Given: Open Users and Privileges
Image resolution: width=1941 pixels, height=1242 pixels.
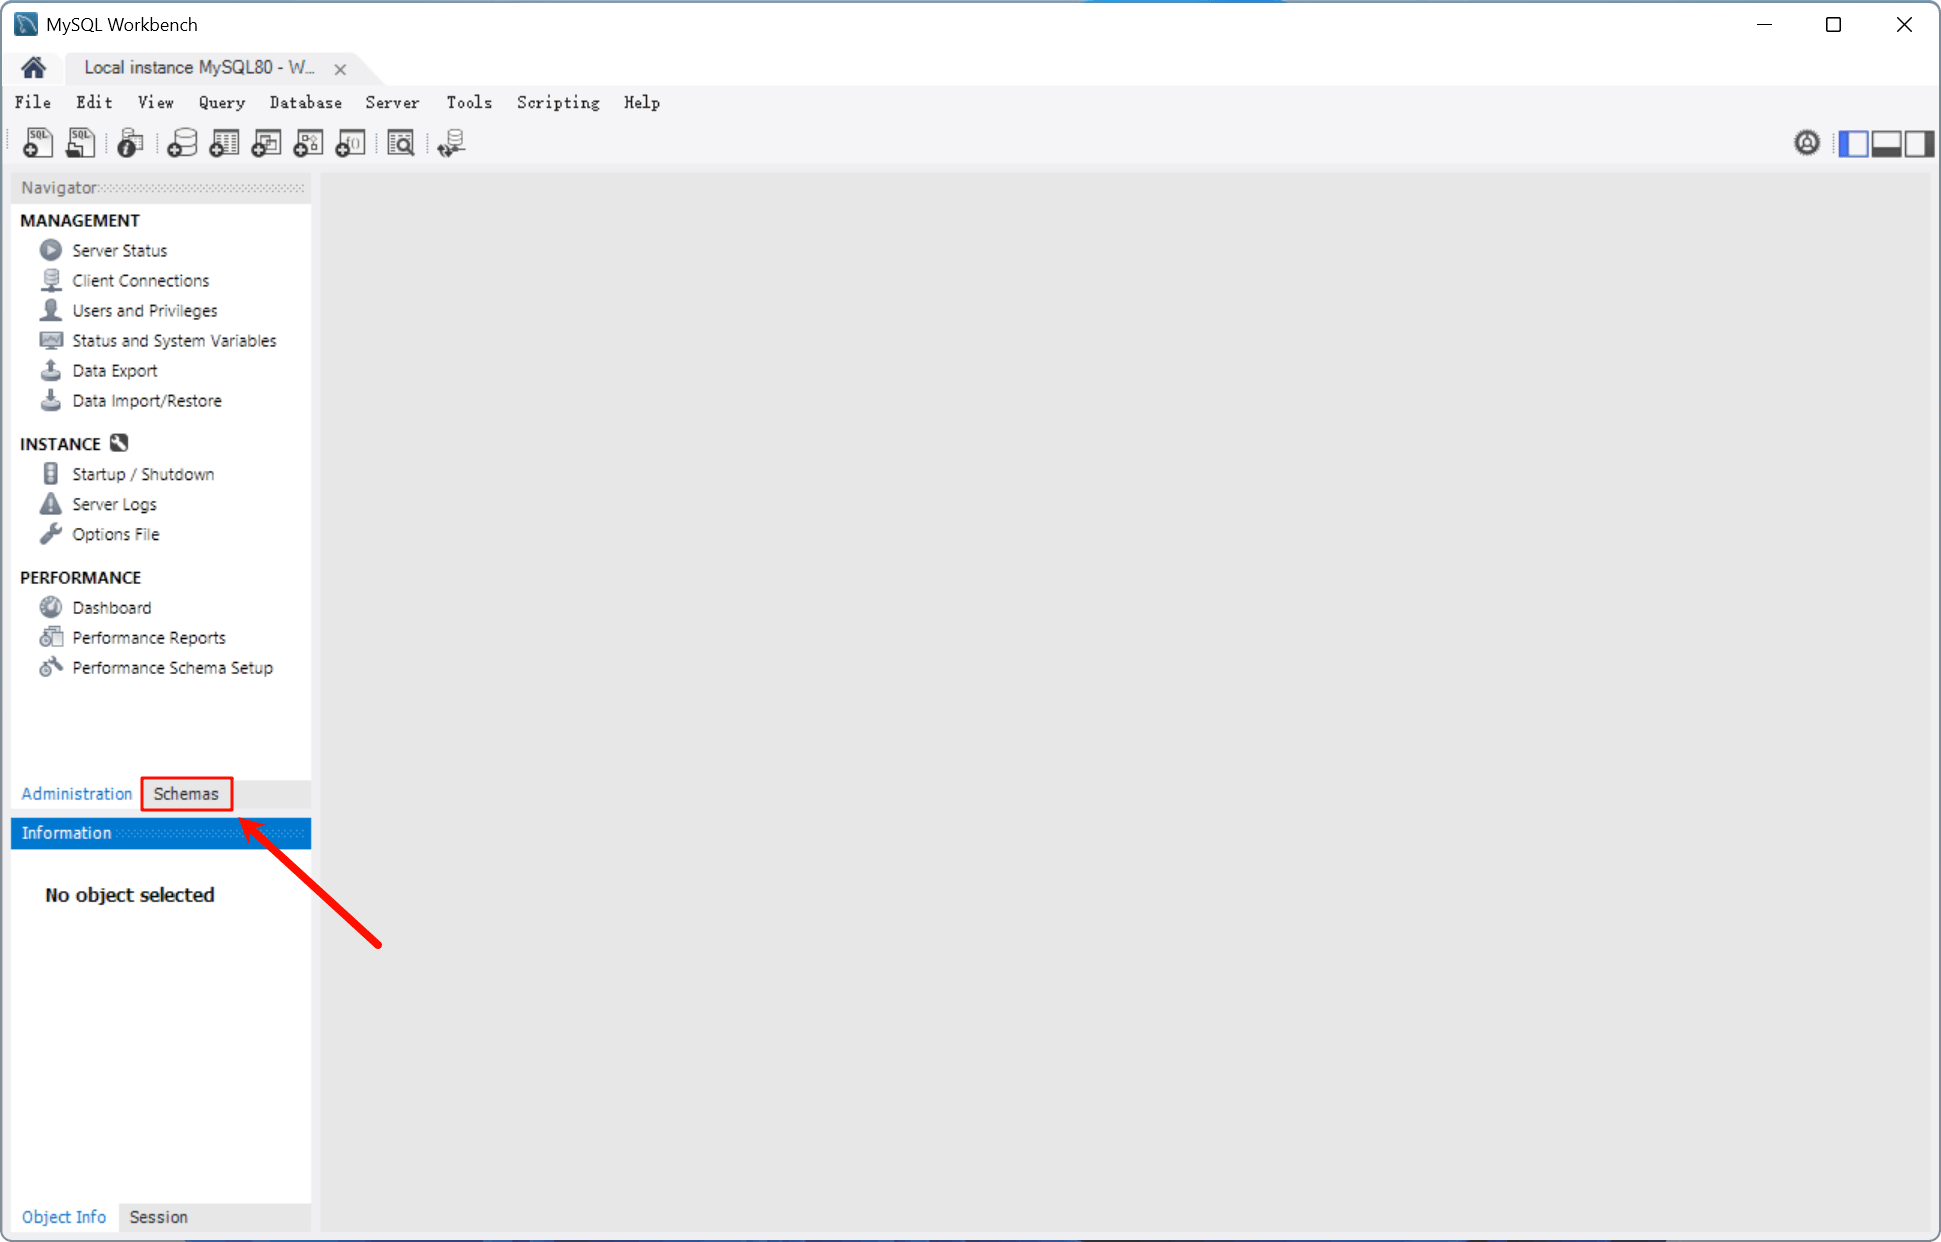Looking at the screenshot, I should [144, 310].
